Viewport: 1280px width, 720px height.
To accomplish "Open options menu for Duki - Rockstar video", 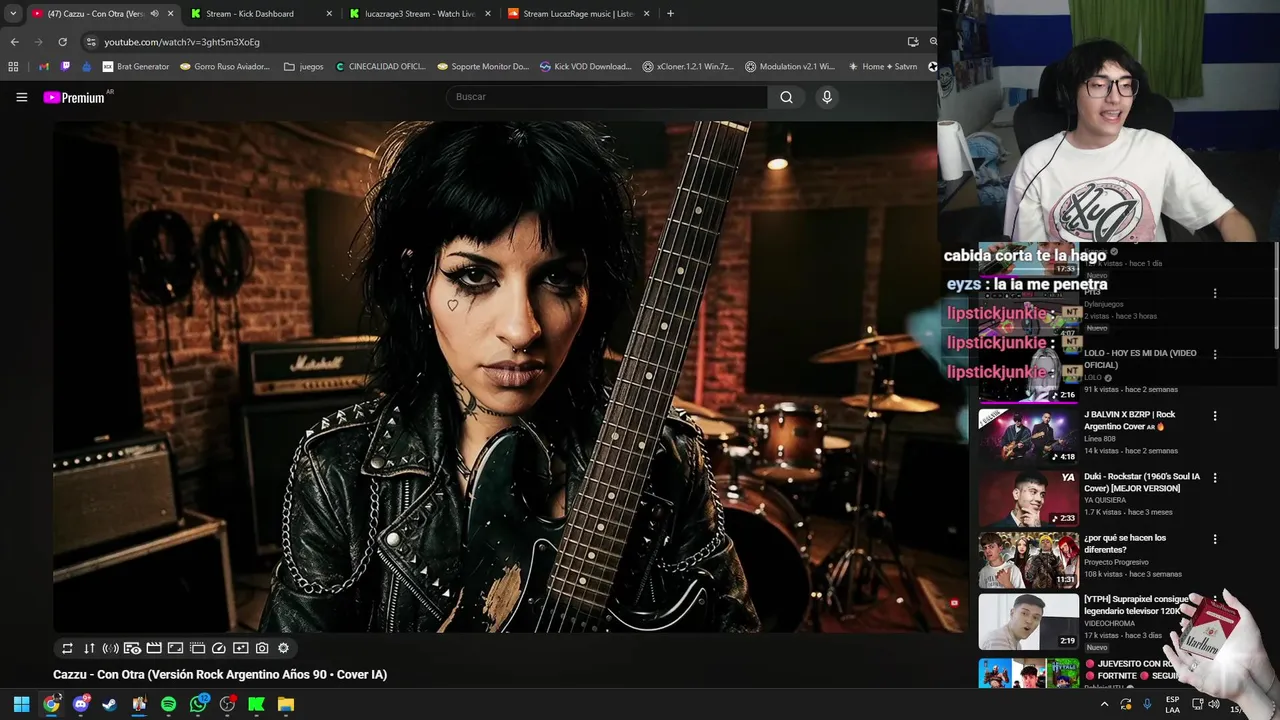I will point(1215,478).
